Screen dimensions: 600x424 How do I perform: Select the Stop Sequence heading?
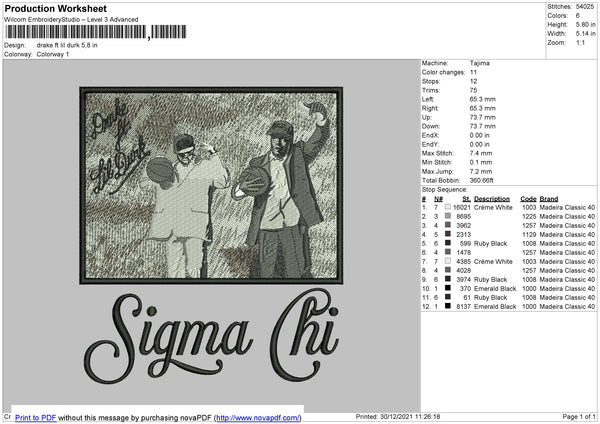(x=445, y=190)
